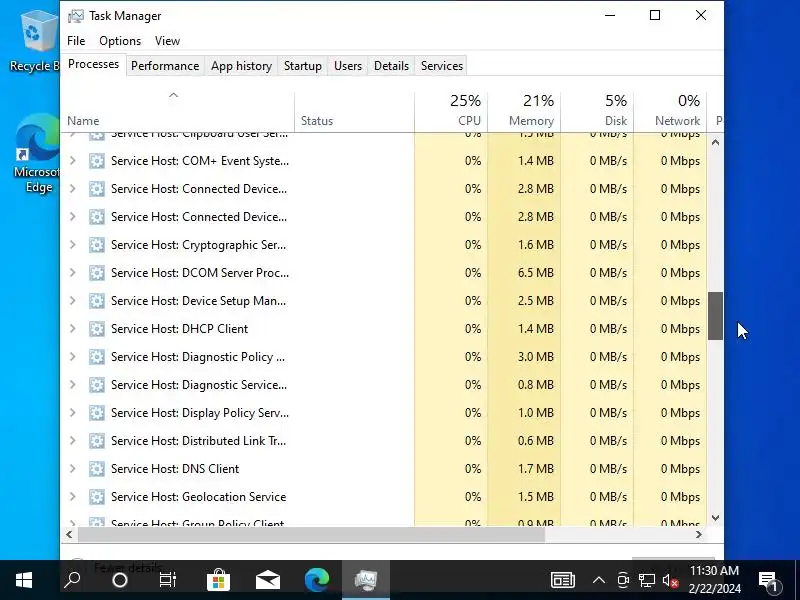
Task: Sort processes by CPU column
Action: click(451, 112)
